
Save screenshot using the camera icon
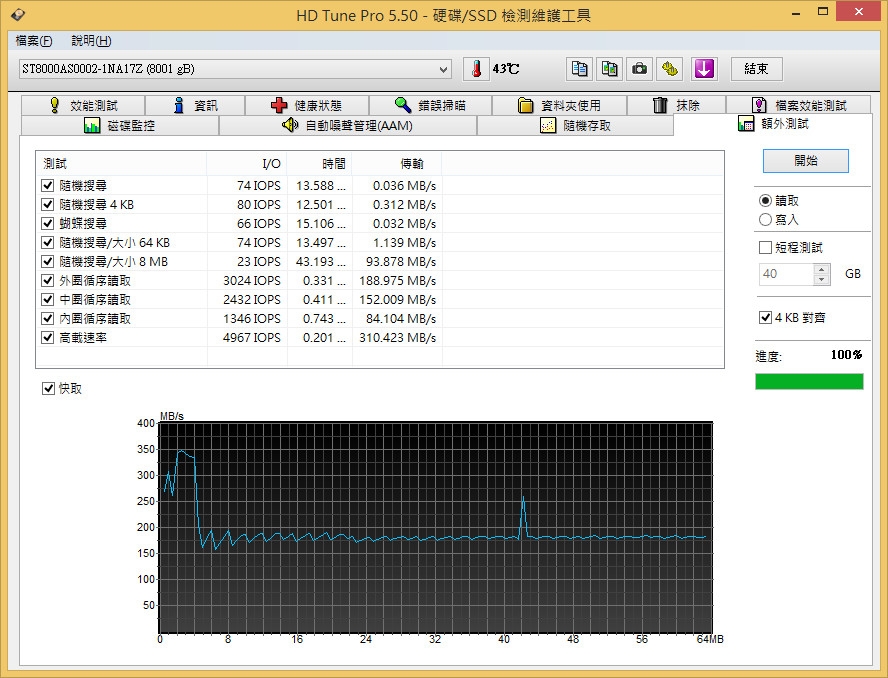click(x=639, y=69)
